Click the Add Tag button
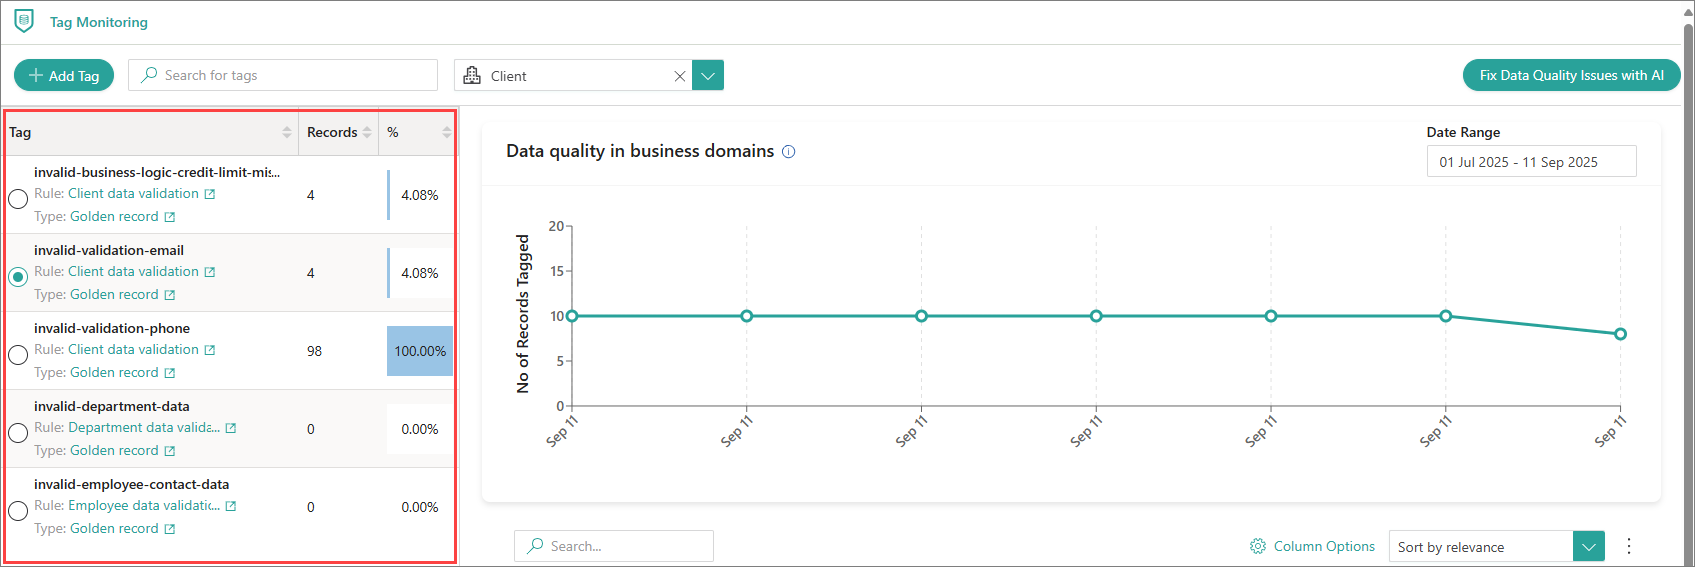The width and height of the screenshot is (1695, 567). pos(64,76)
